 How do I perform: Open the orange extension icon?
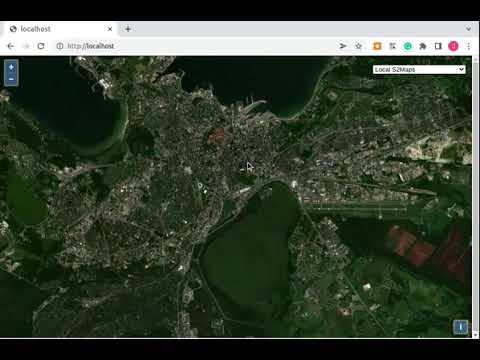point(377,46)
